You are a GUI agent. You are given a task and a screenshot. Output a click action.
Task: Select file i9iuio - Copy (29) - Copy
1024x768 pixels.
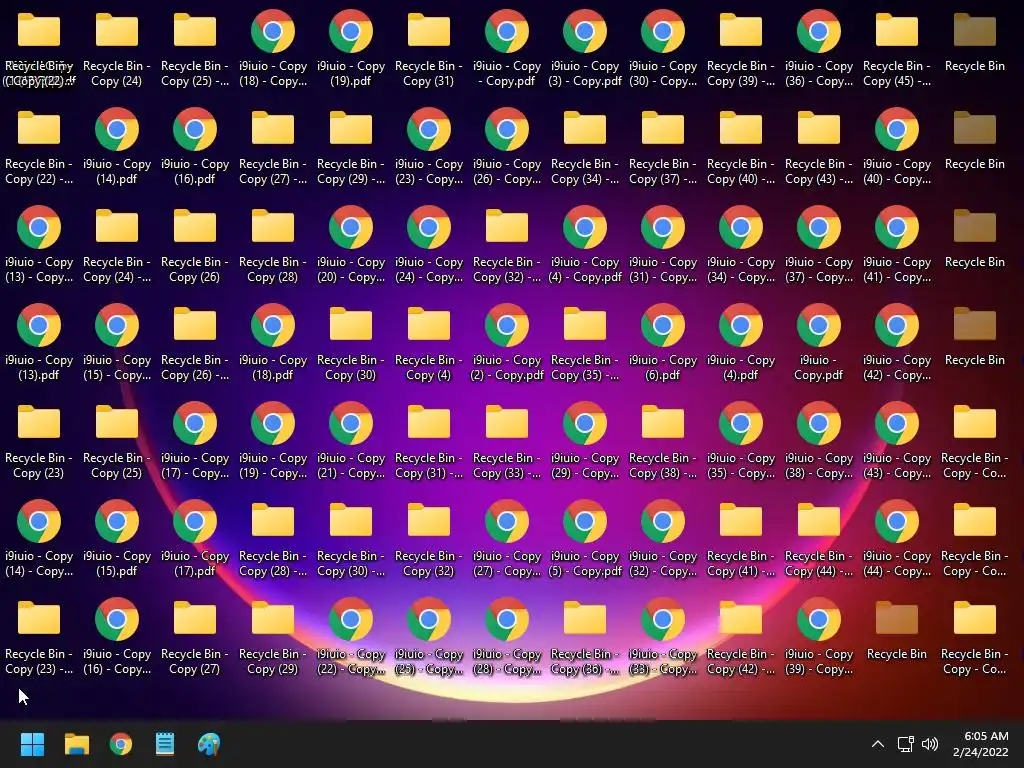point(584,441)
